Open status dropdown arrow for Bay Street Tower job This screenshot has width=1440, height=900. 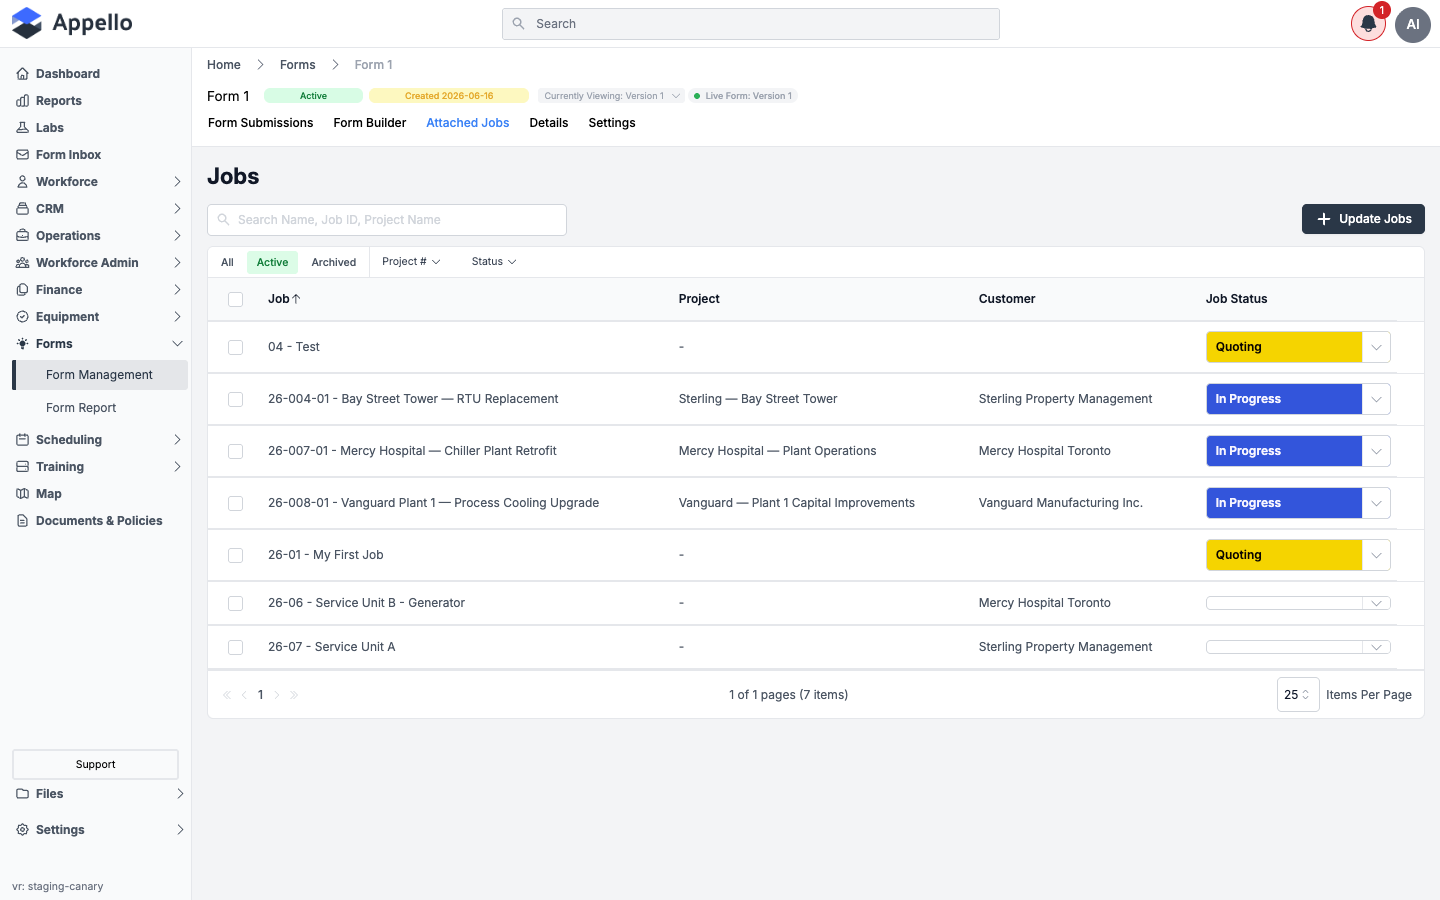(x=1376, y=399)
